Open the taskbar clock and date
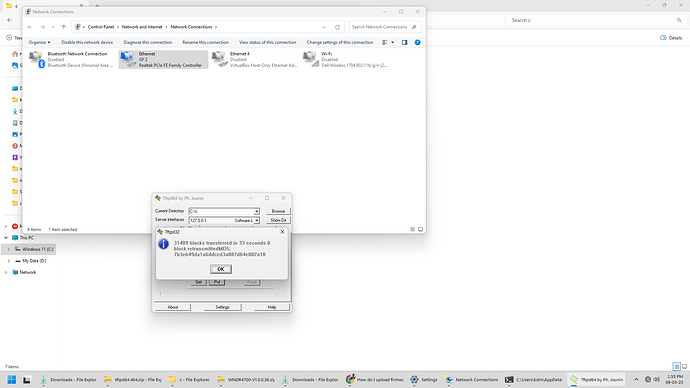 675,379
